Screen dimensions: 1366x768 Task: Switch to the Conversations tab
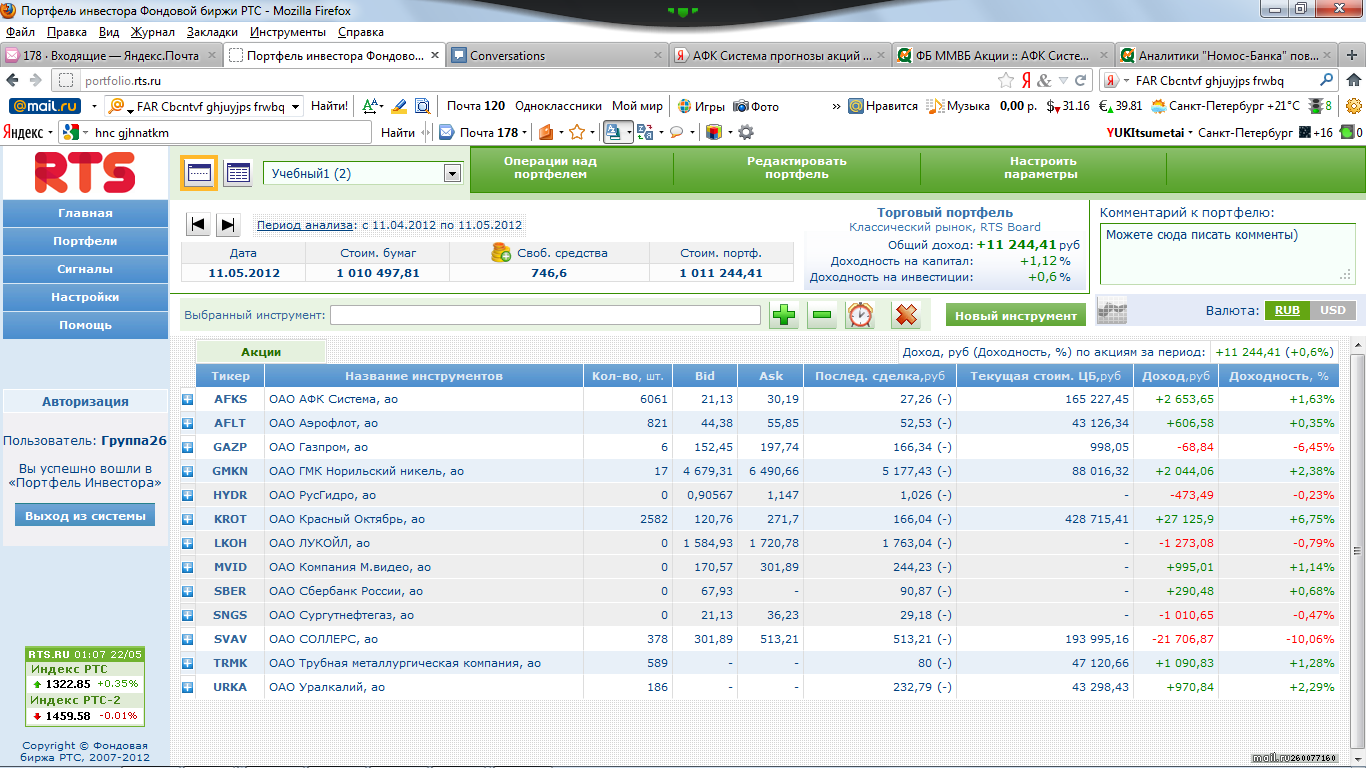tap(556, 56)
